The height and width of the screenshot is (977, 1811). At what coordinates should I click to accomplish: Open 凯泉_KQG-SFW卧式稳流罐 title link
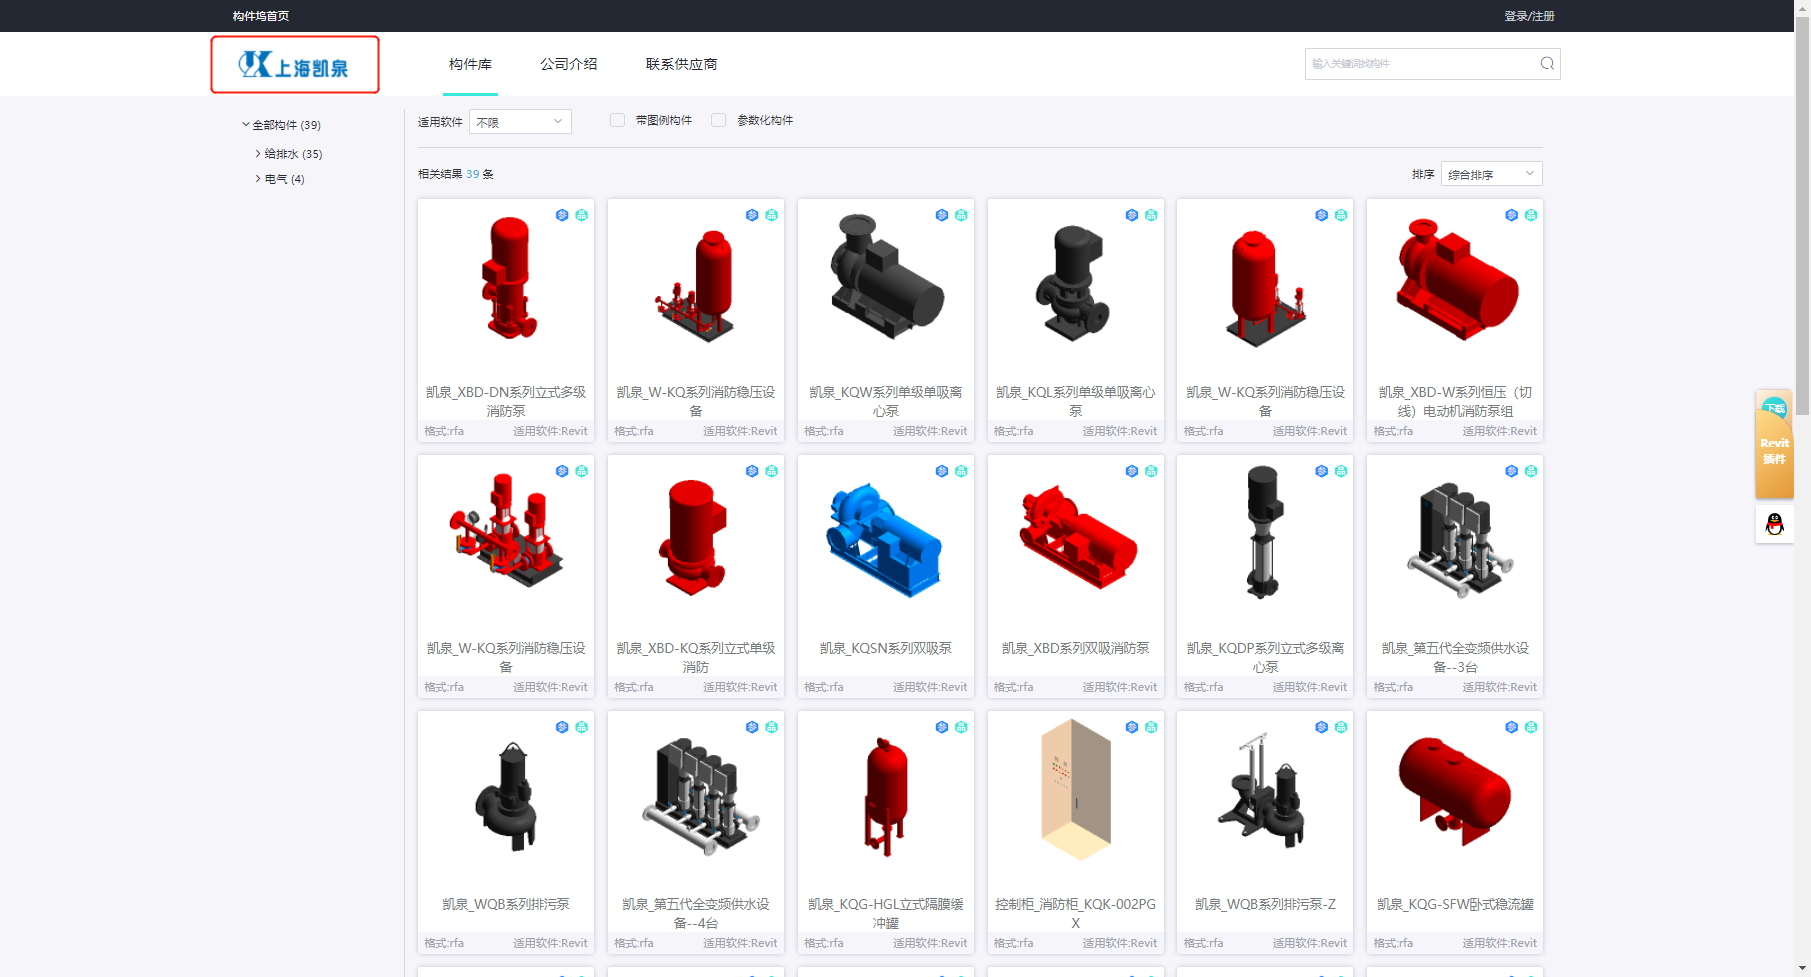coord(1455,904)
